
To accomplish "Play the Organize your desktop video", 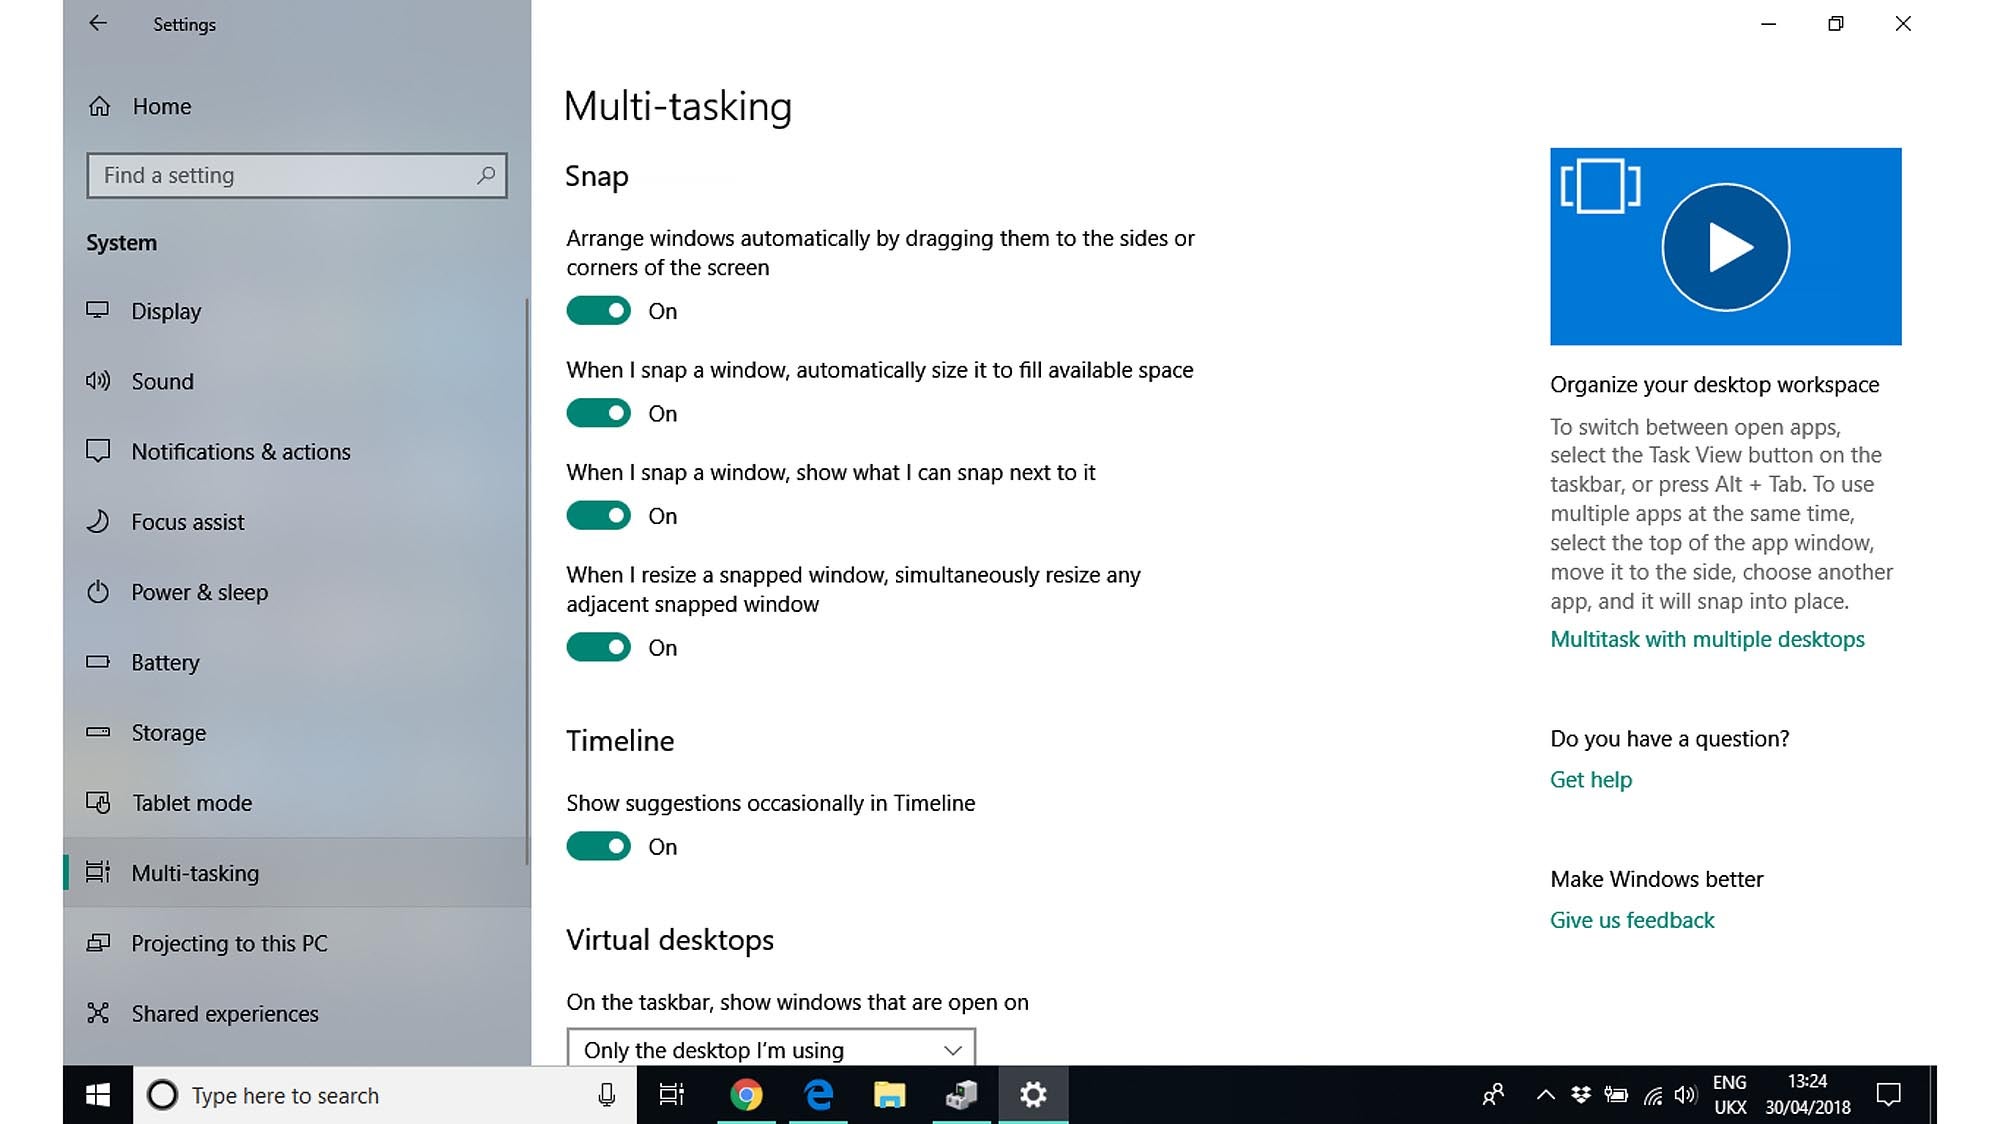I will [1725, 247].
